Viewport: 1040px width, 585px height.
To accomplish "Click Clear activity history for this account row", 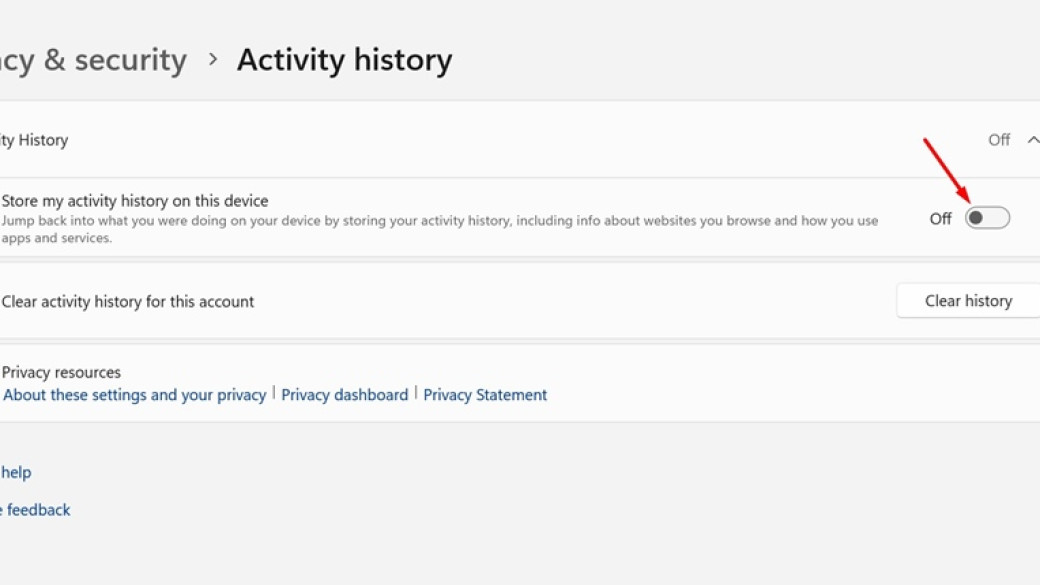I will tap(520, 301).
